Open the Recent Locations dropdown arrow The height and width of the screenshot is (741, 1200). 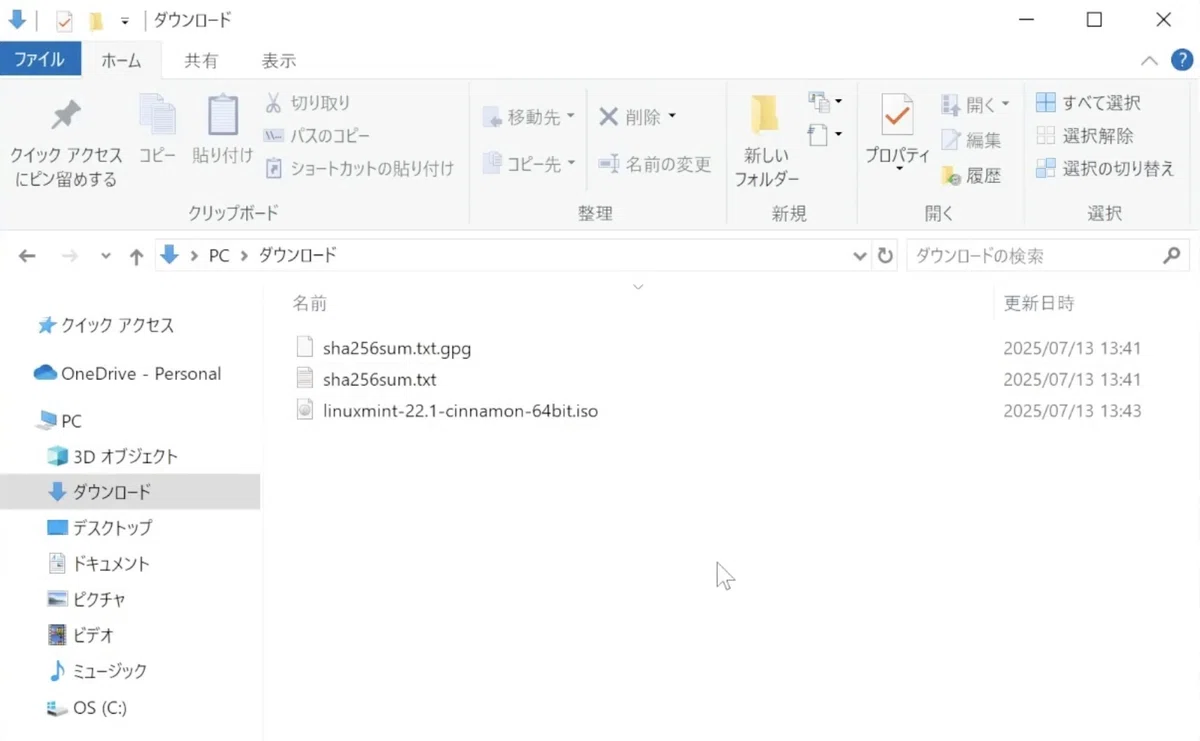106,257
